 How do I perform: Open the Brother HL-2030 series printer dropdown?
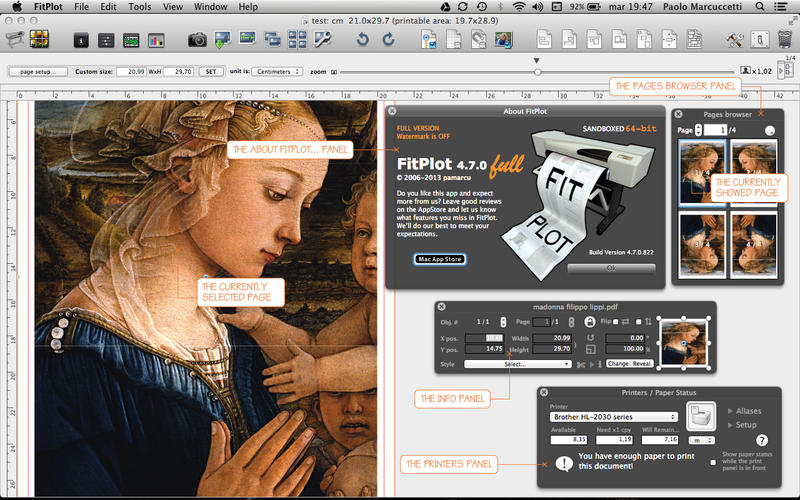coord(613,416)
